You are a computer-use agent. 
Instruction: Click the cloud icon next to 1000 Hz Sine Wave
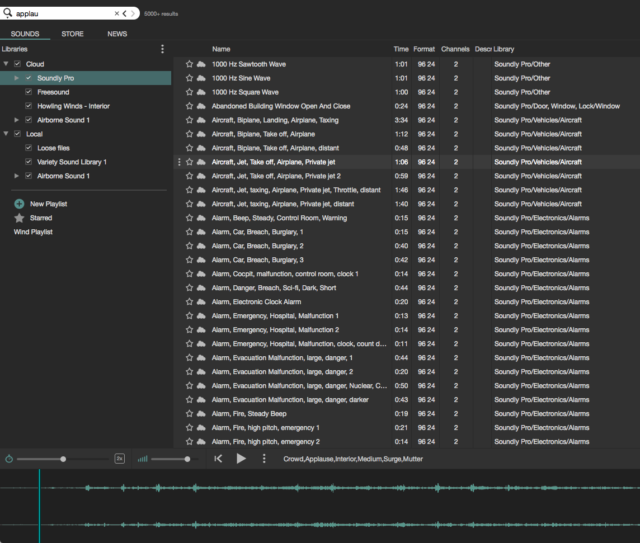click(200, 78)
